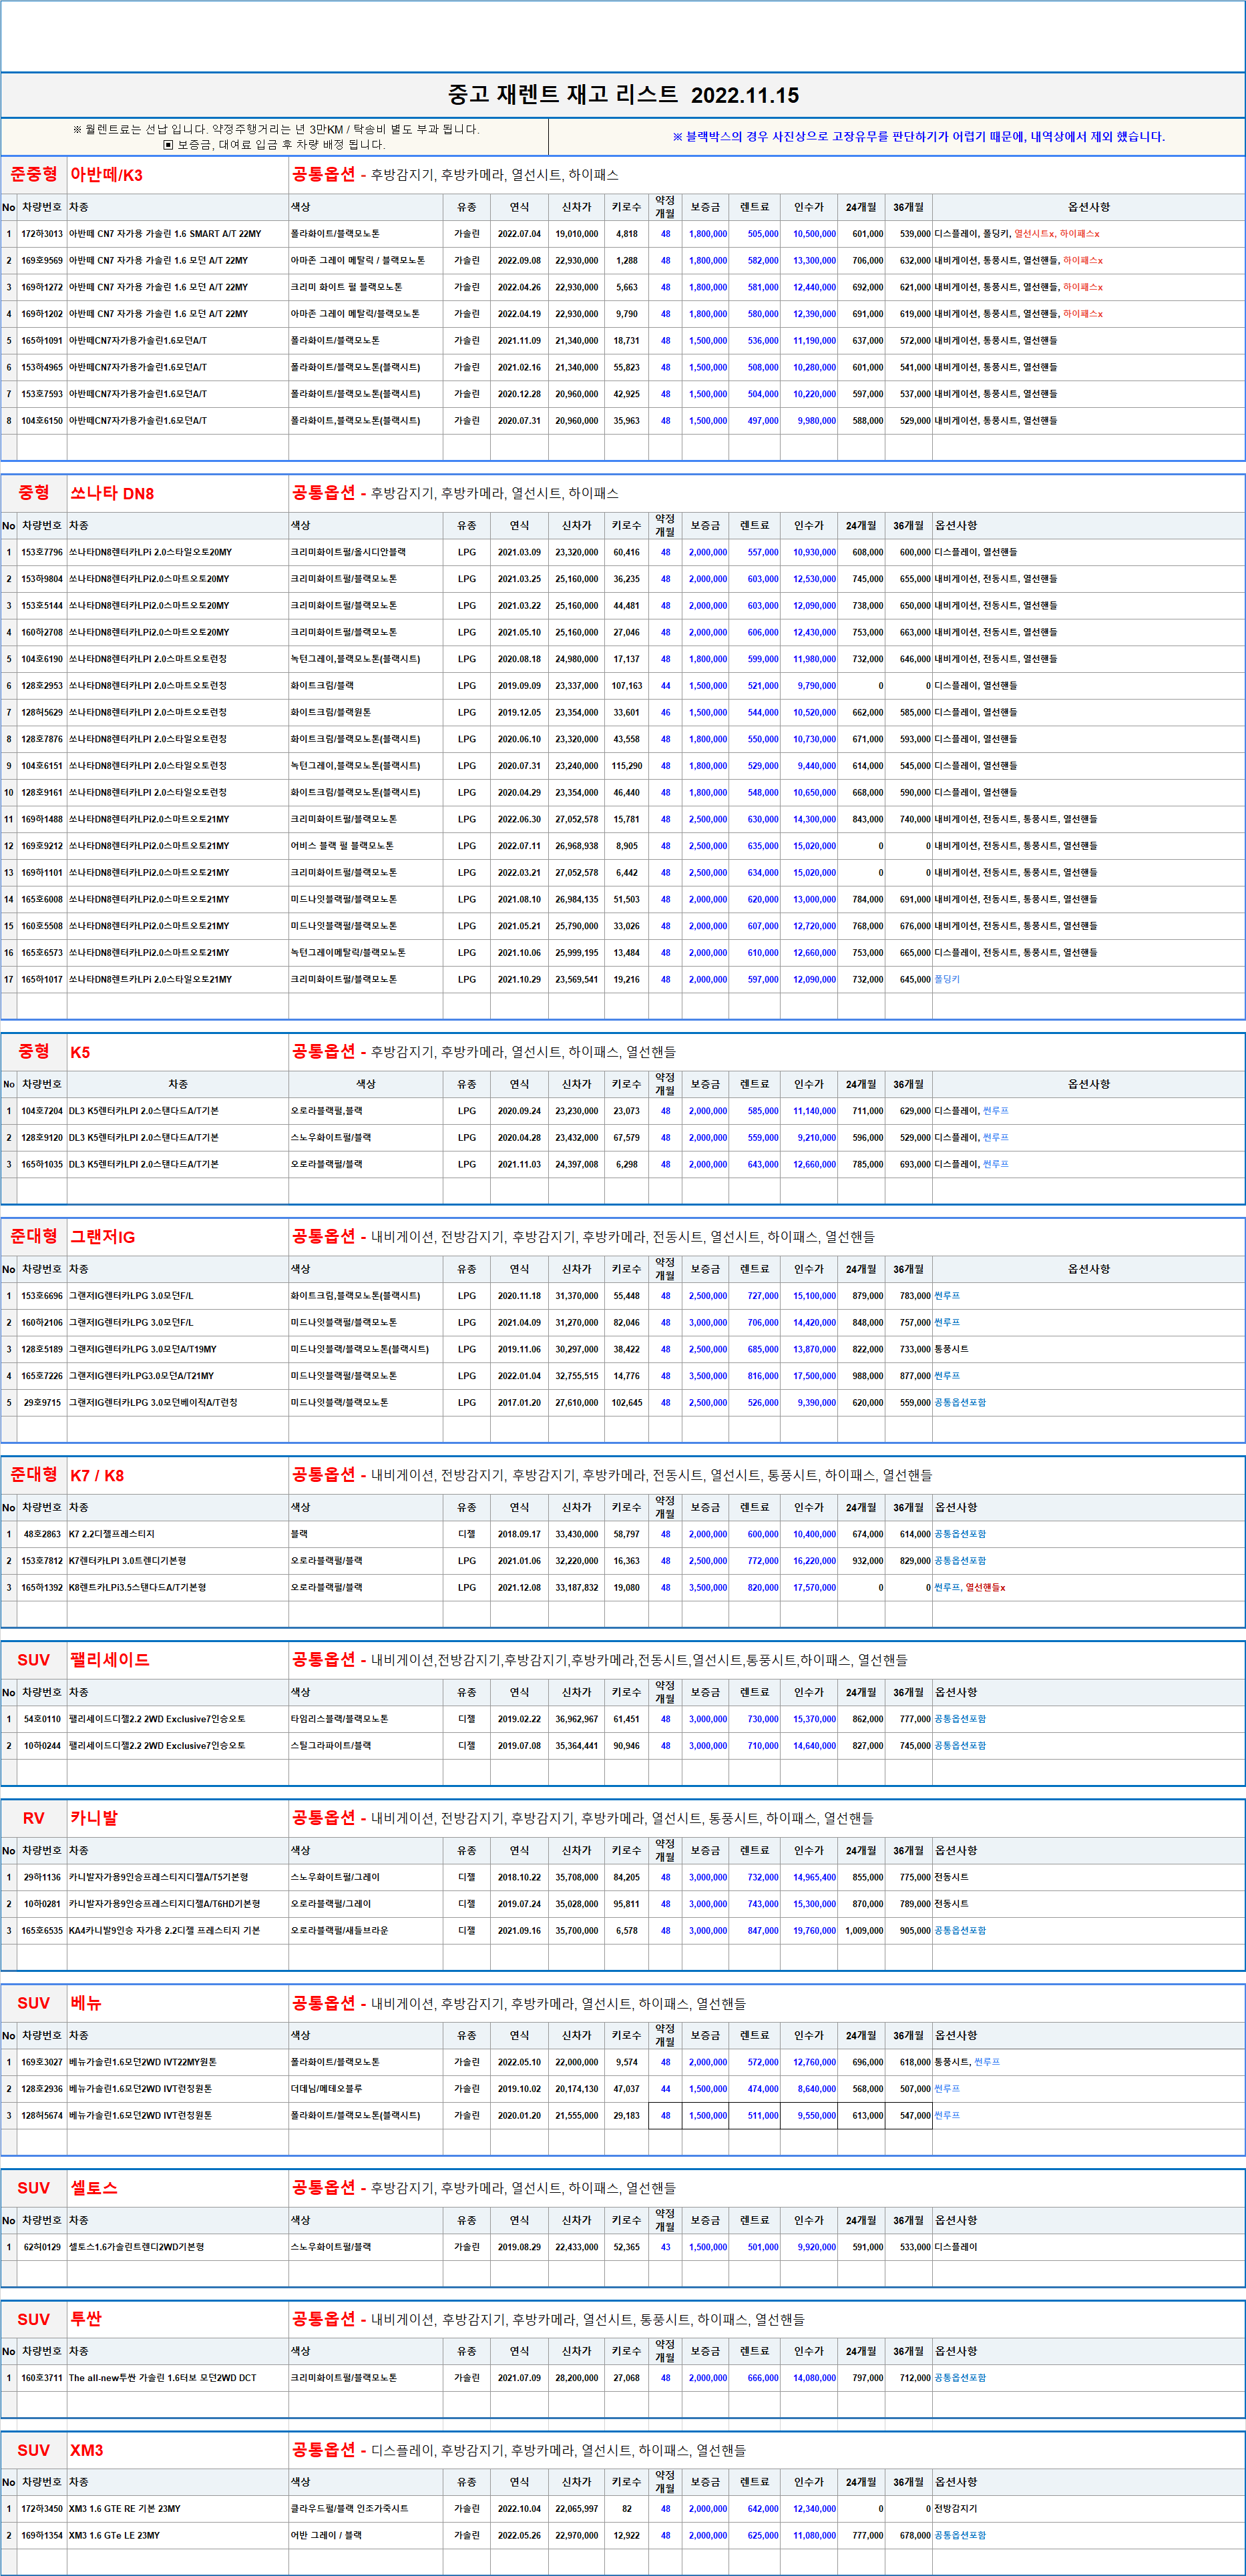
Task: Select car number 153호7812
Action: [42, 1561]
